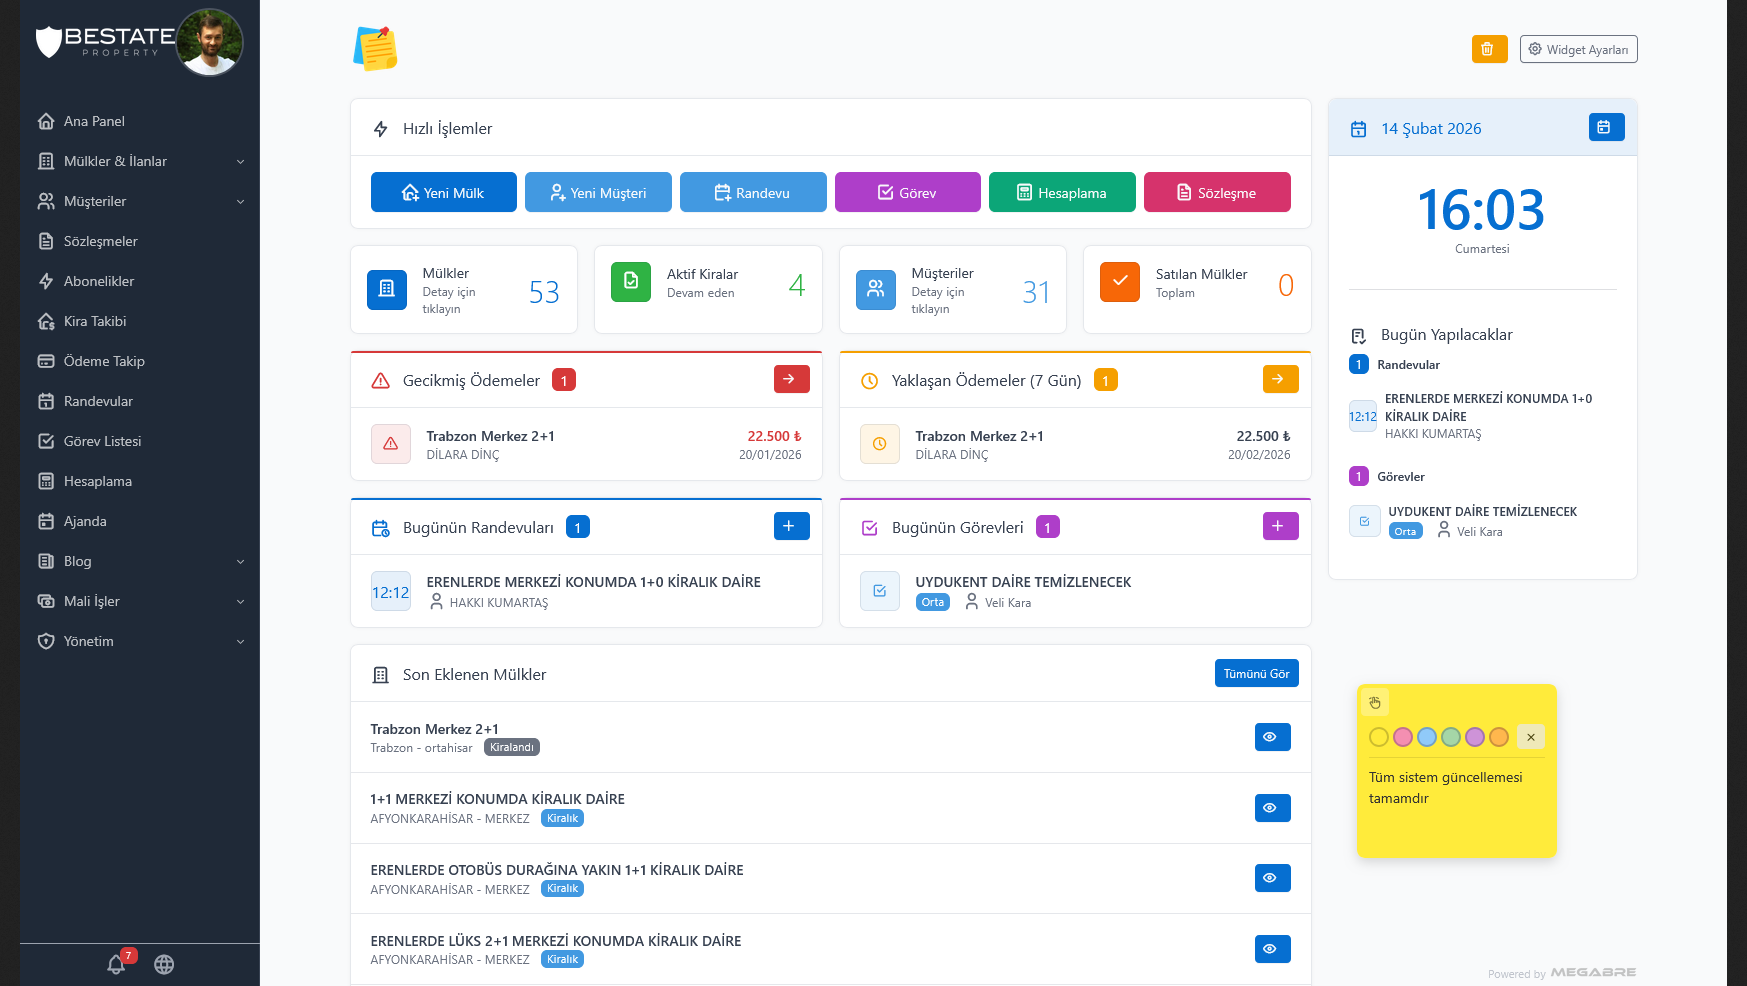View 1+1 MERKEZİ KONUMDA listing eye icon
This screenshot has height=986, width=1747.
pyautogui.click(x=1272, y=808)
